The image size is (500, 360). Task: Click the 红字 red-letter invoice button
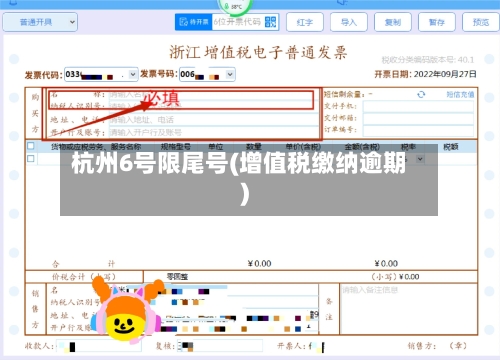tap(305, 22)
